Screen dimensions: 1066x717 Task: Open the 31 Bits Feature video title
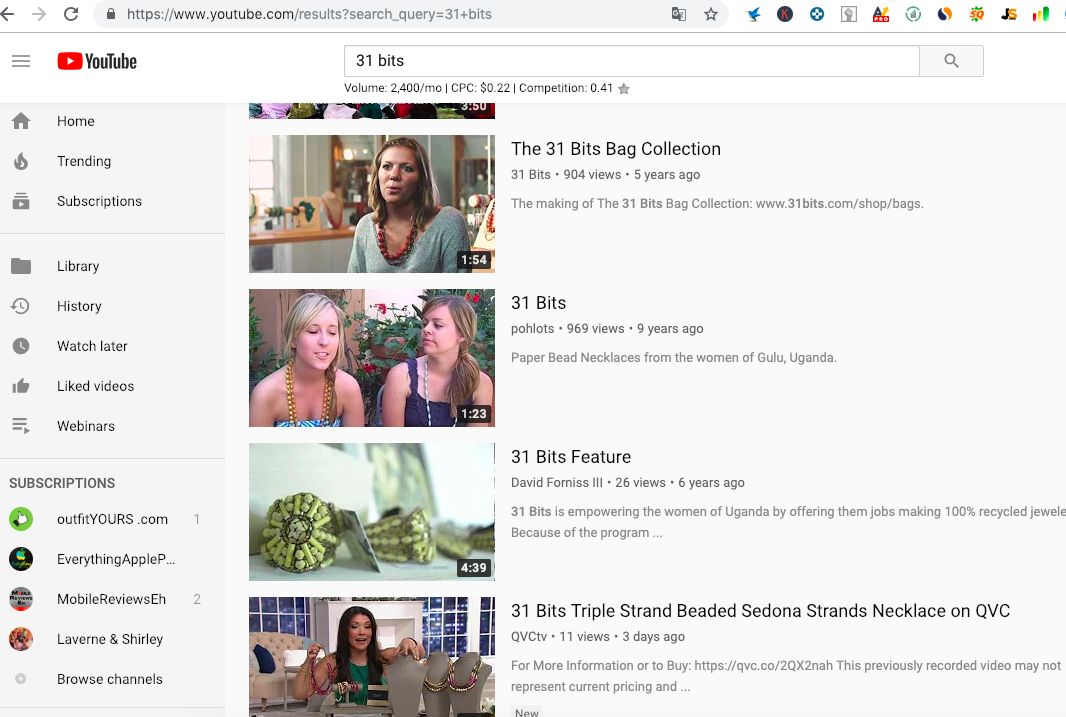point(571,457)
